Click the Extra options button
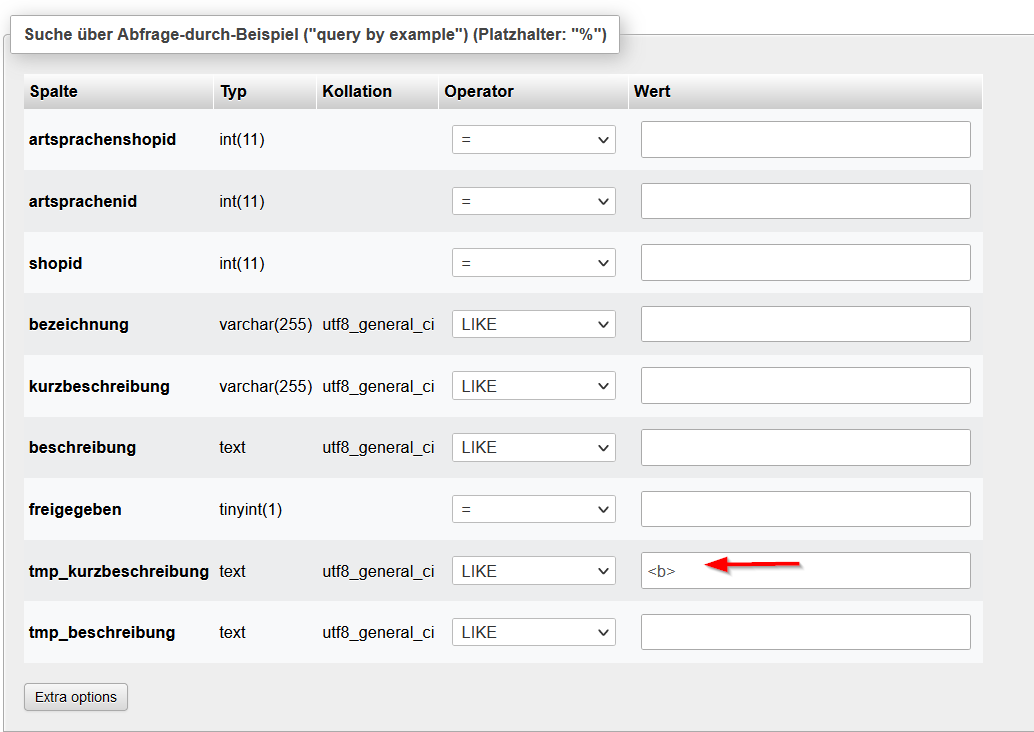Screen dimensions: 1034x732 75,697
